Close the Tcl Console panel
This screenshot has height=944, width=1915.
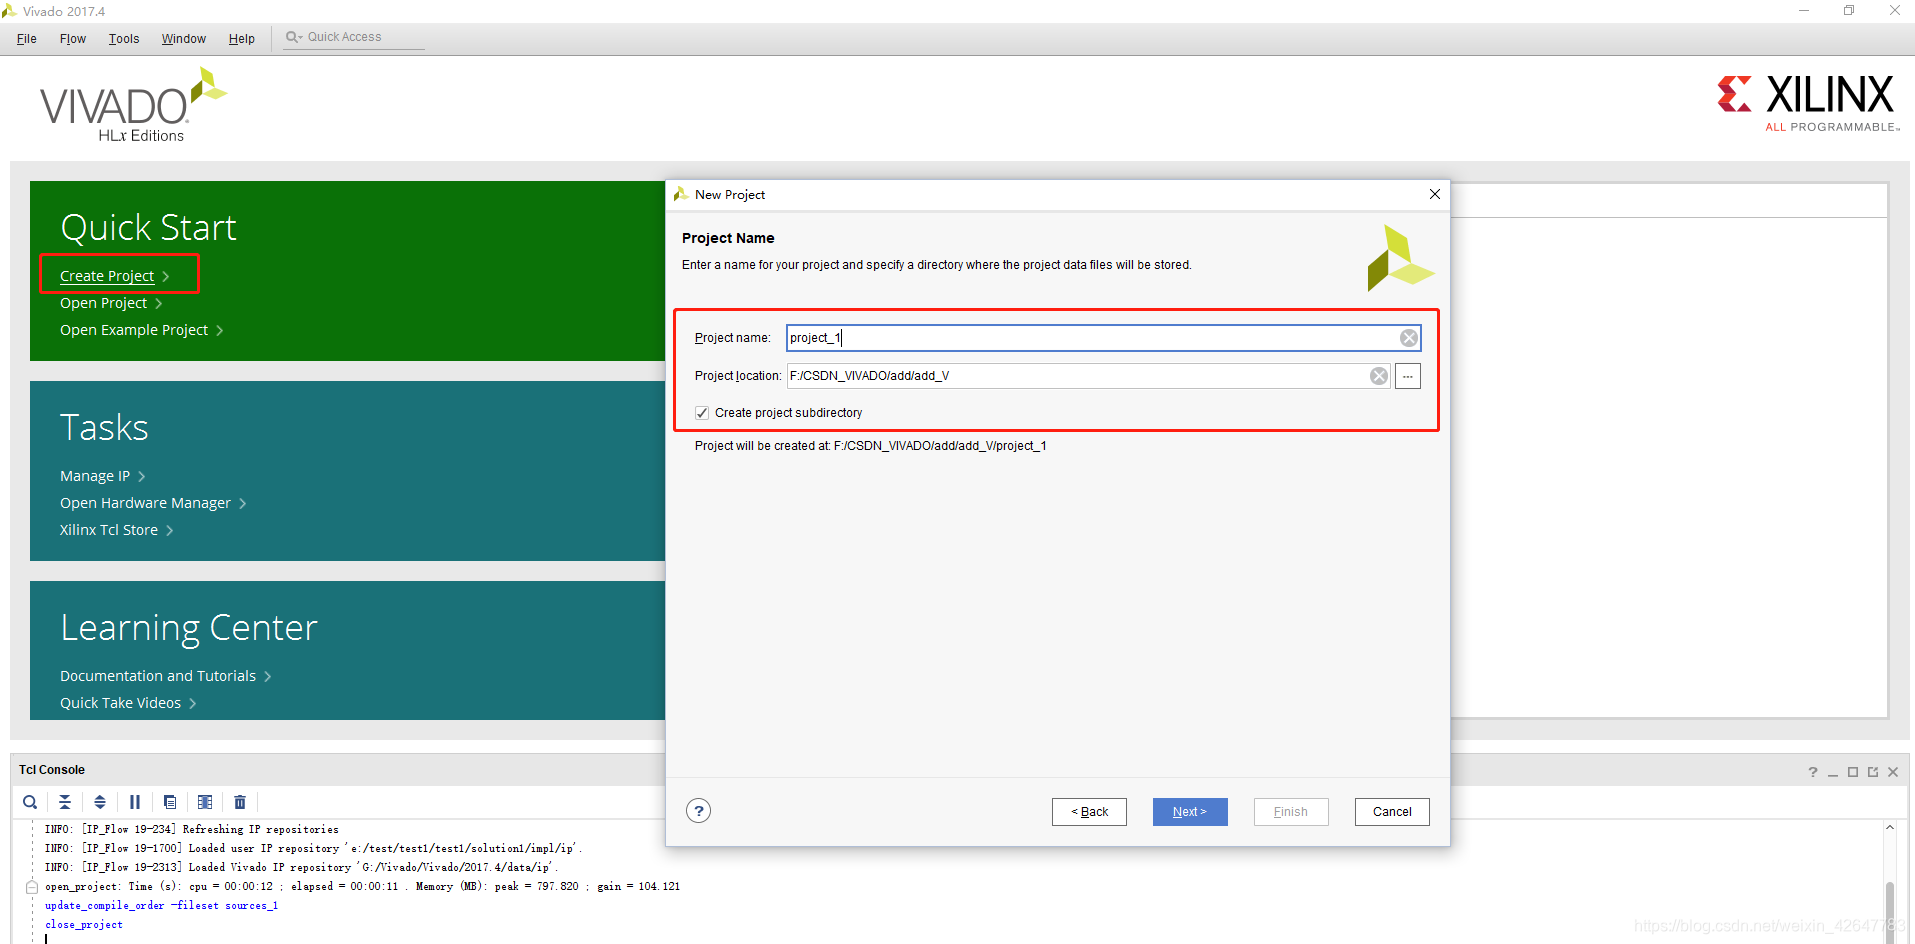tap(1893, 772)
